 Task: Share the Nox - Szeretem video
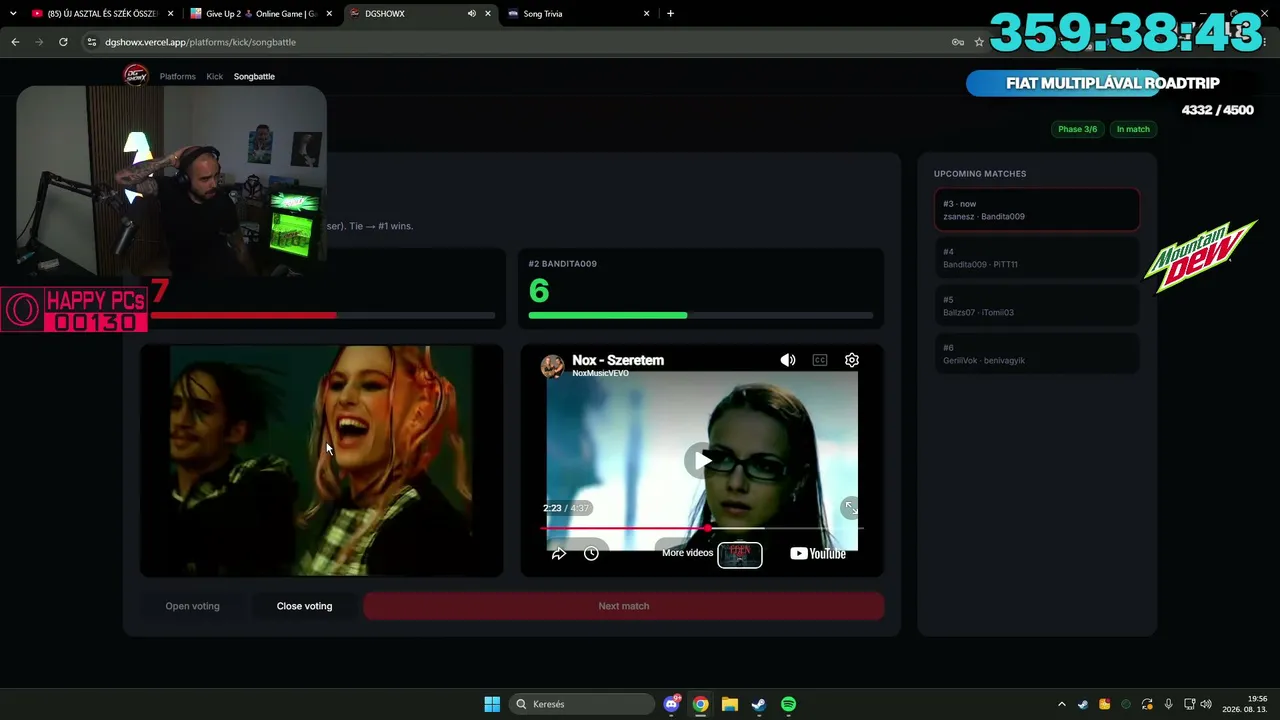[559, 553]
